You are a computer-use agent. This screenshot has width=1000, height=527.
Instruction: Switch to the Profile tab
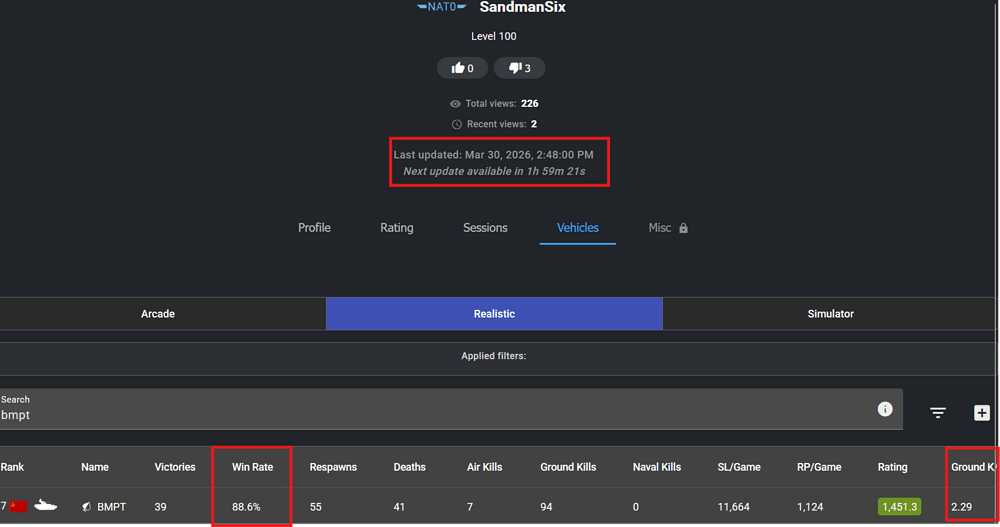pos(314,228)
